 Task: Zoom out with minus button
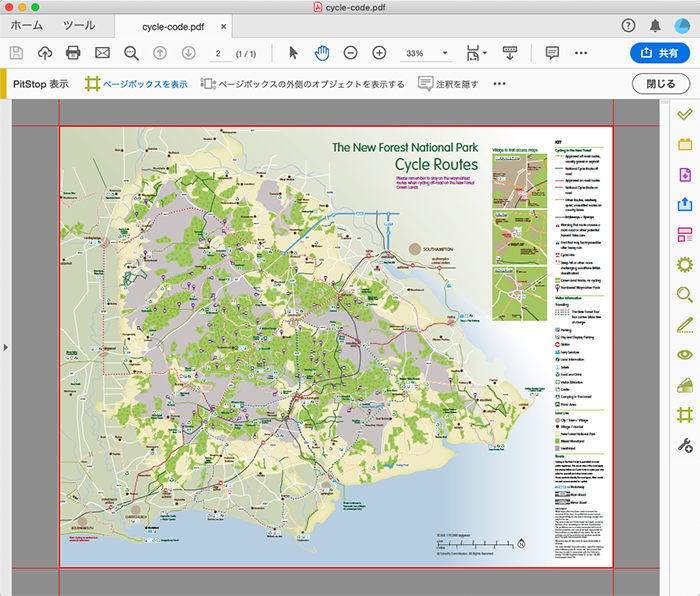[350, 53]
